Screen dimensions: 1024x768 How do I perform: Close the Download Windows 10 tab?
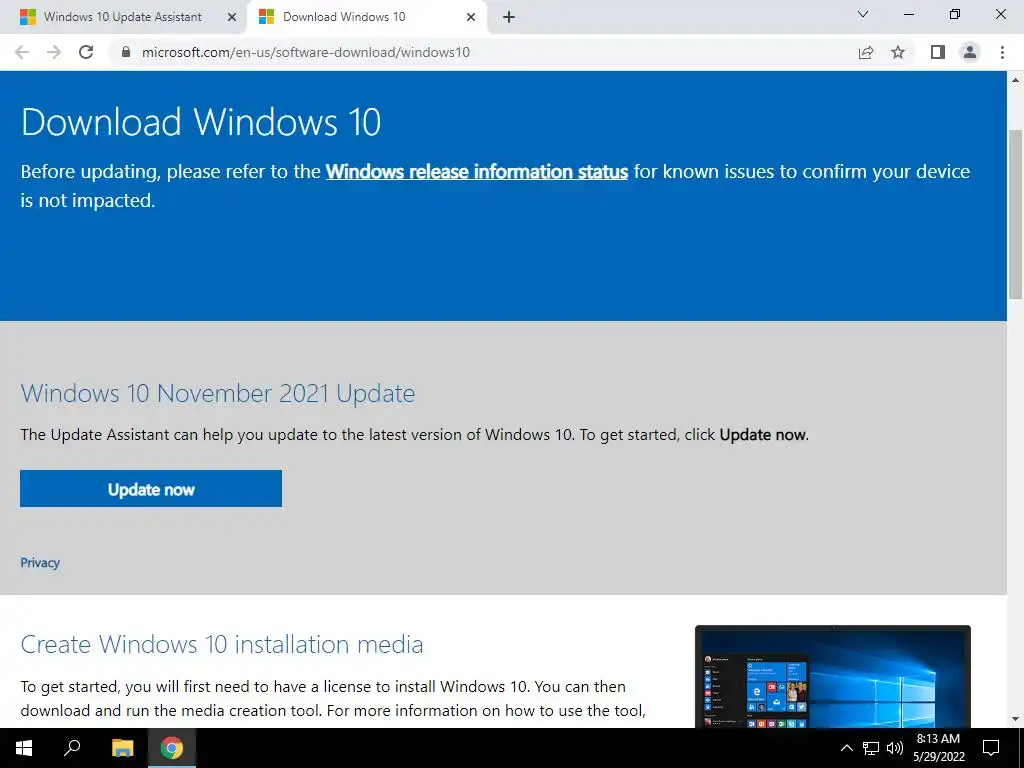(x=471, y=17)
